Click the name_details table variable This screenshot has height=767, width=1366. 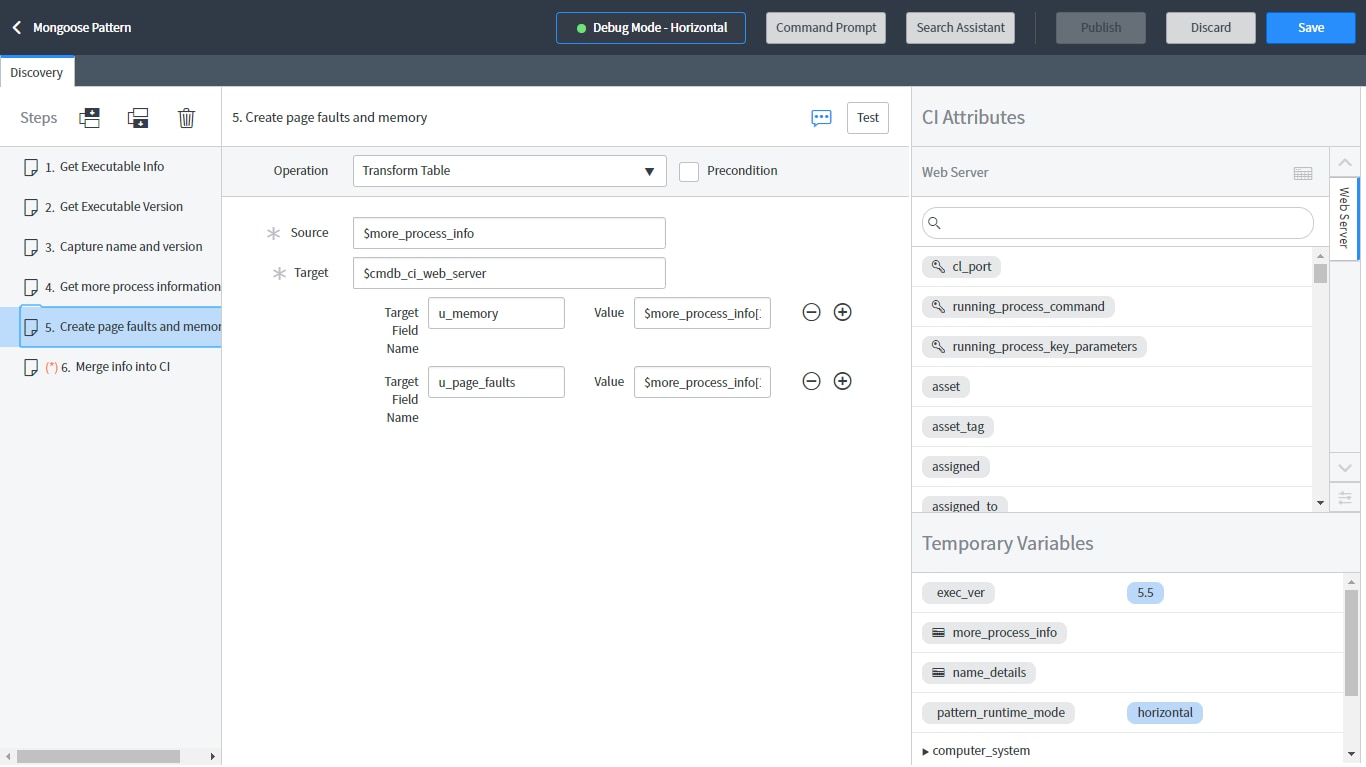coord(979,673)
